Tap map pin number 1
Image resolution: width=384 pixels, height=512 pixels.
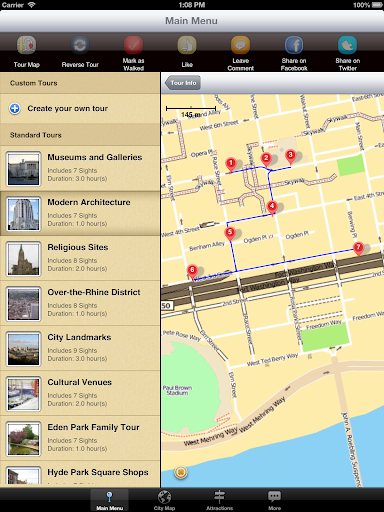point(231,165)
